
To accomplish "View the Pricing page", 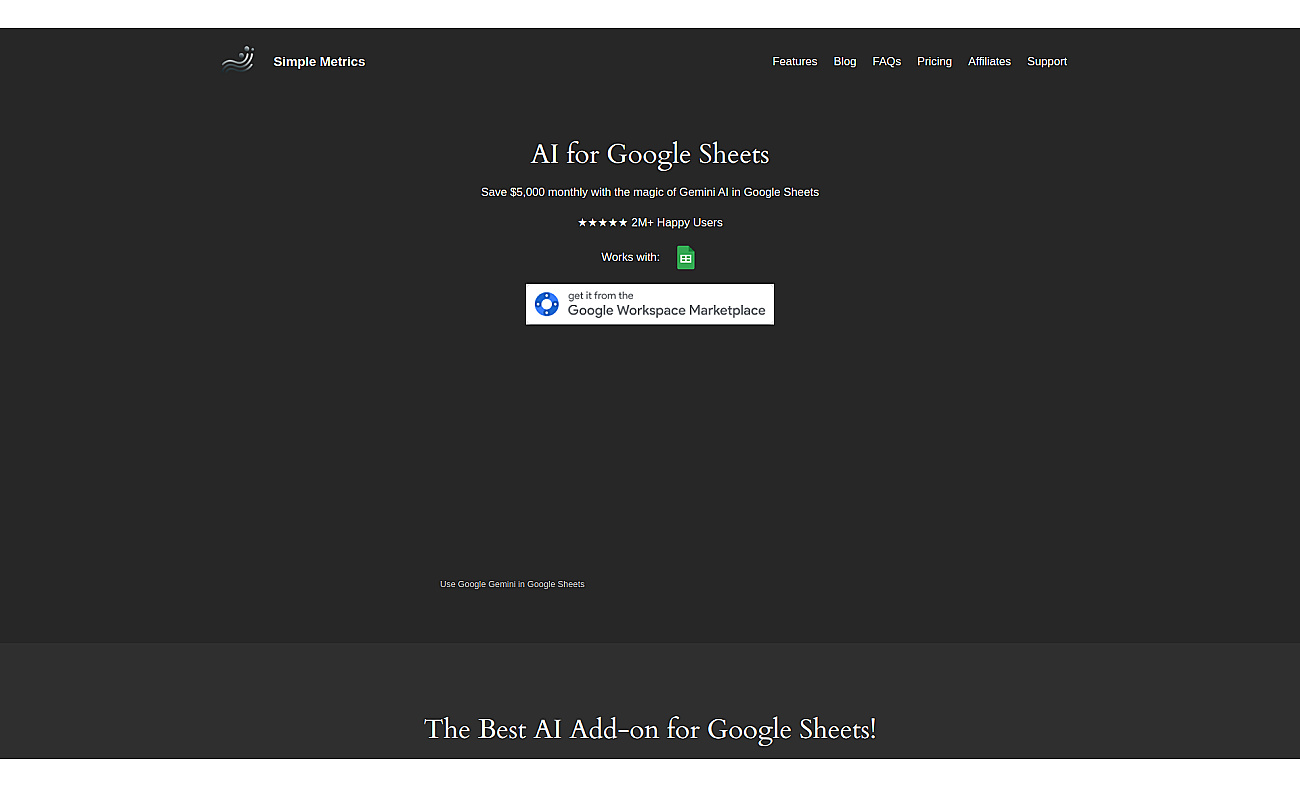I will 935,62.
